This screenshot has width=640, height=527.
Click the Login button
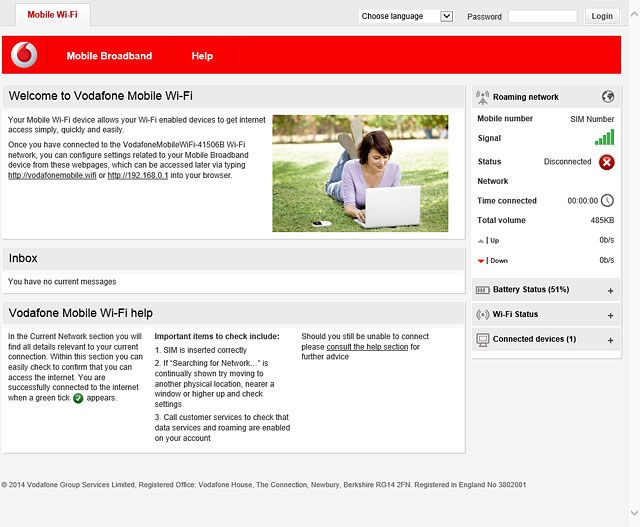(602, 16)
